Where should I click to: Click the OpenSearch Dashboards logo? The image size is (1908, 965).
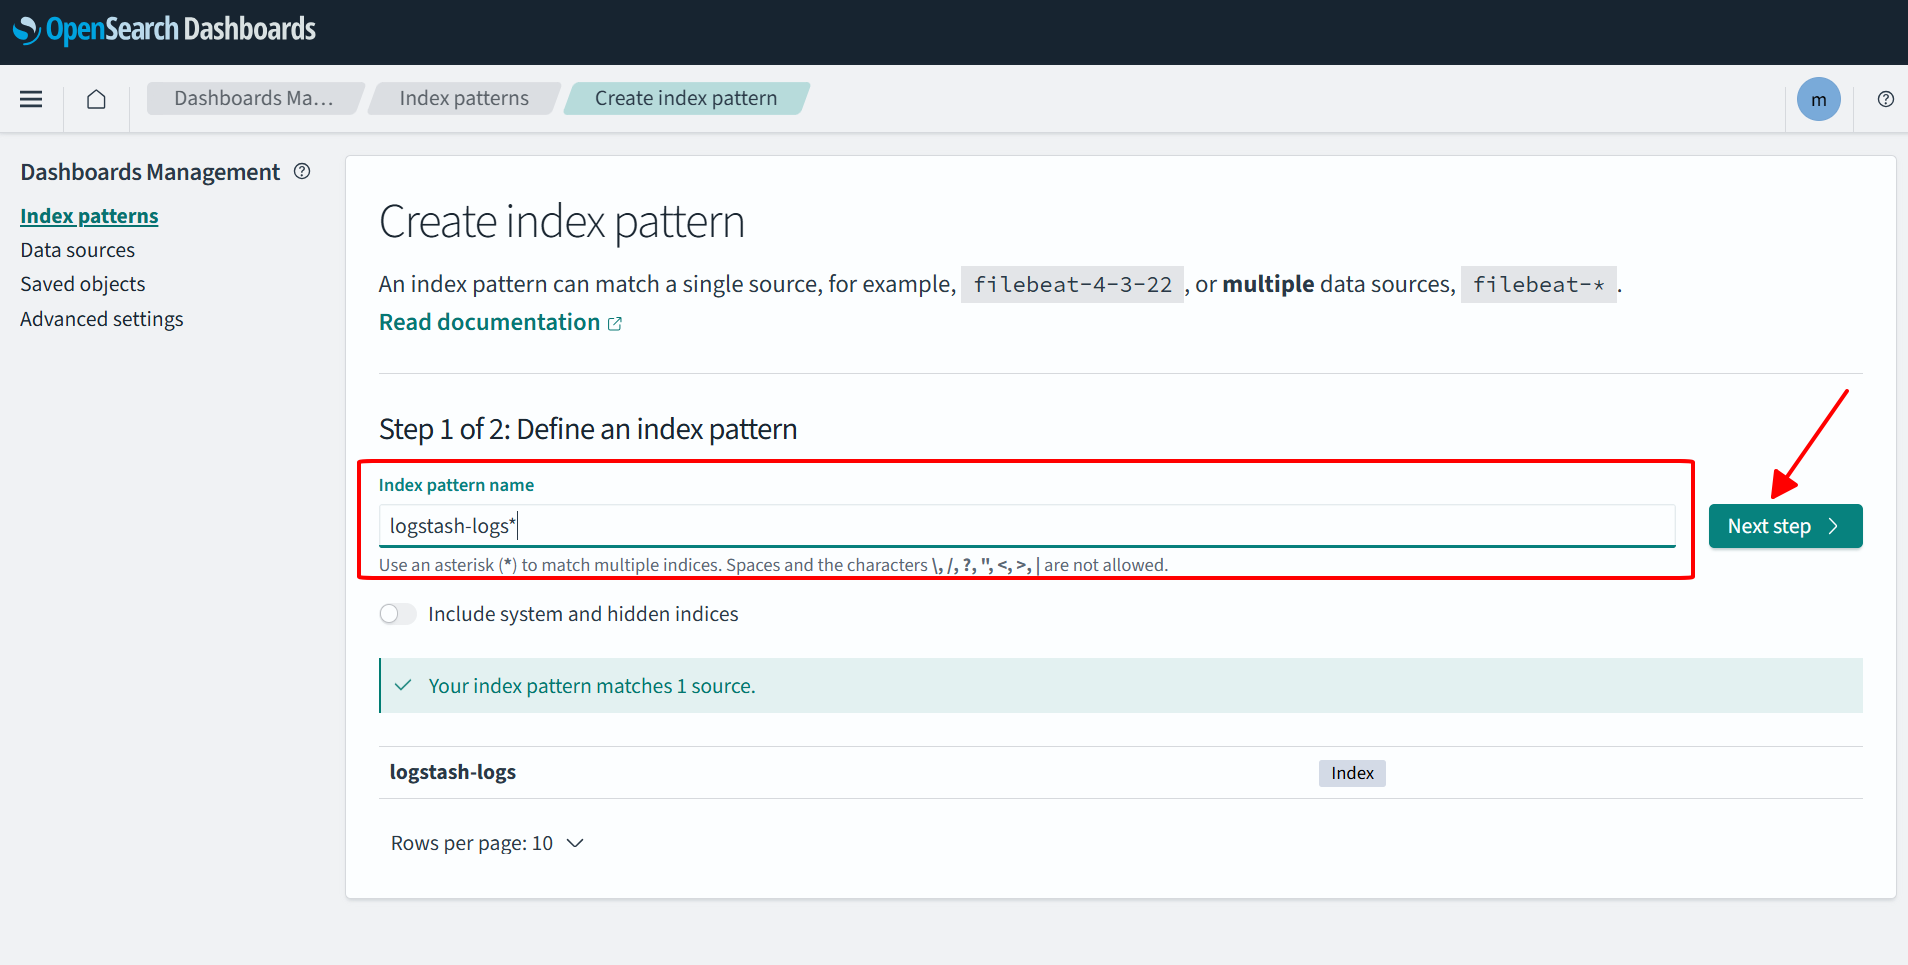click(165, 30)
